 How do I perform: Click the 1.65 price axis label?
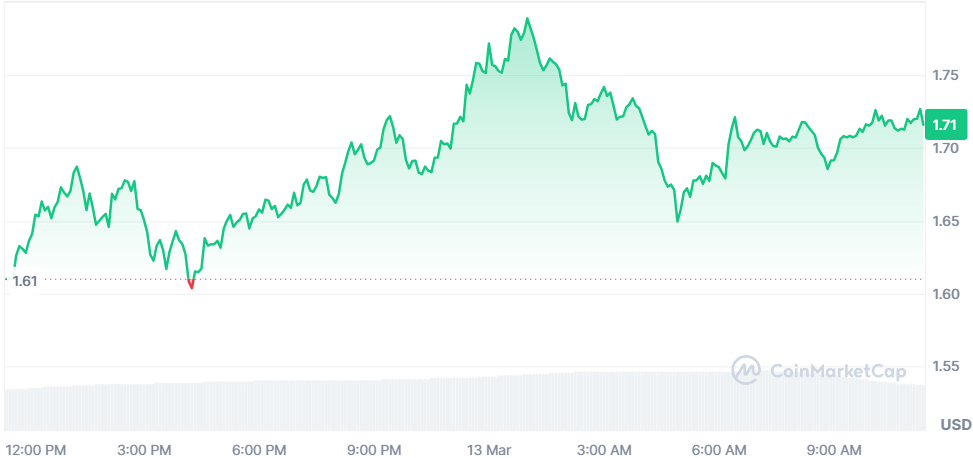tap(946, 222)
